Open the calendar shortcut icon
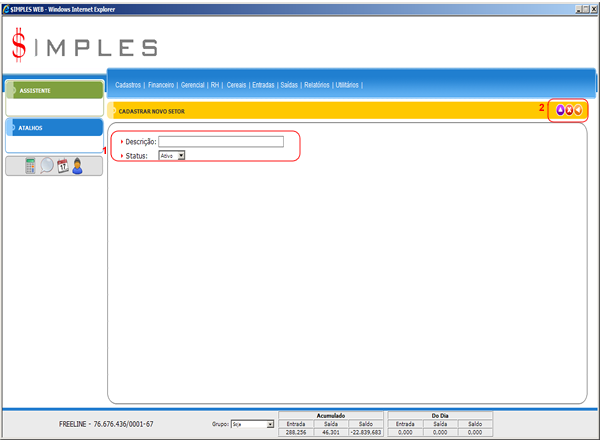600x440 pixels. coord(62,166)
